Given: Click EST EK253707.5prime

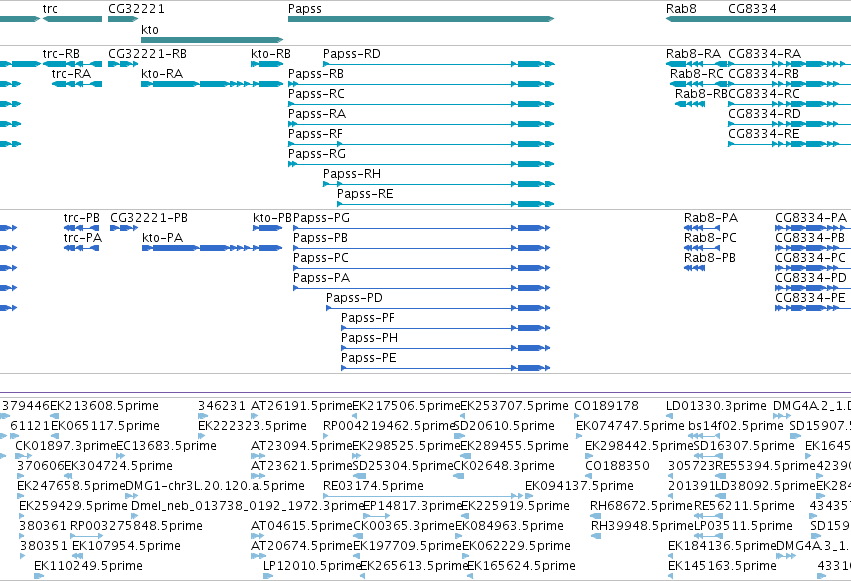Looking at the screenshot, I should pyautogui.click(x=515, y=406).
